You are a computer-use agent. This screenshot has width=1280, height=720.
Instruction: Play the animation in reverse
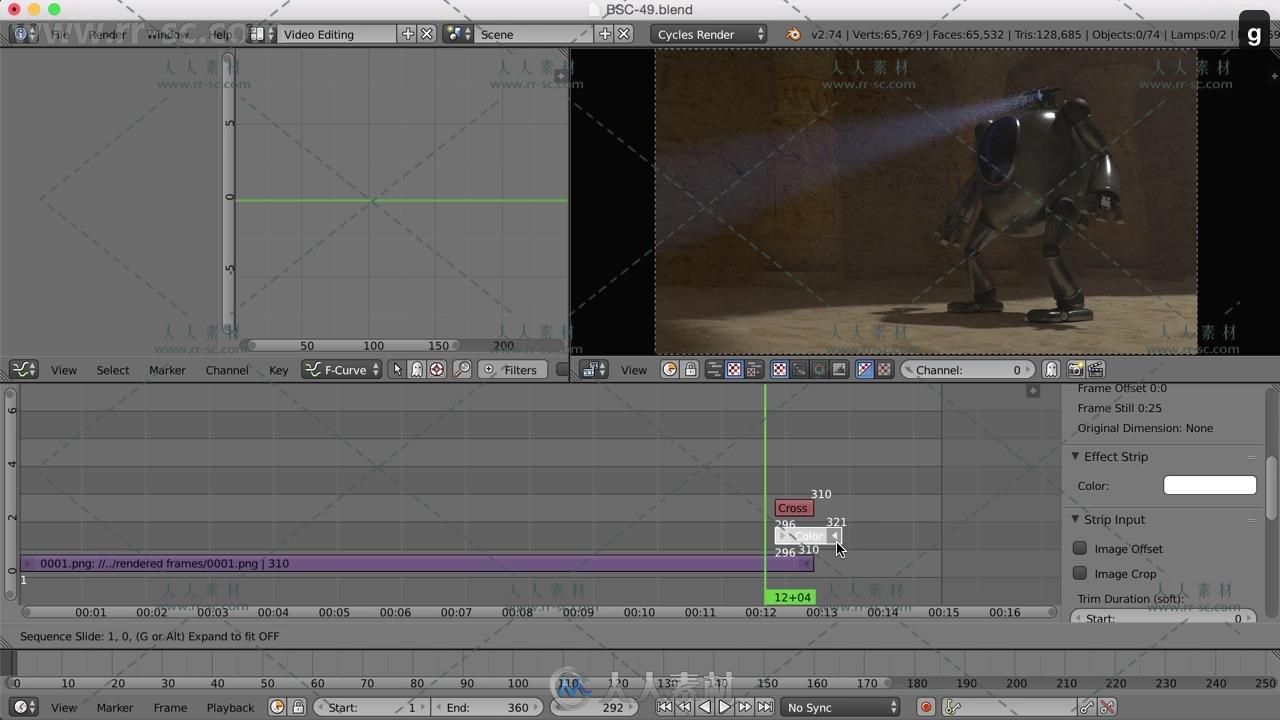pyautogui.click(x=705, y=707)
